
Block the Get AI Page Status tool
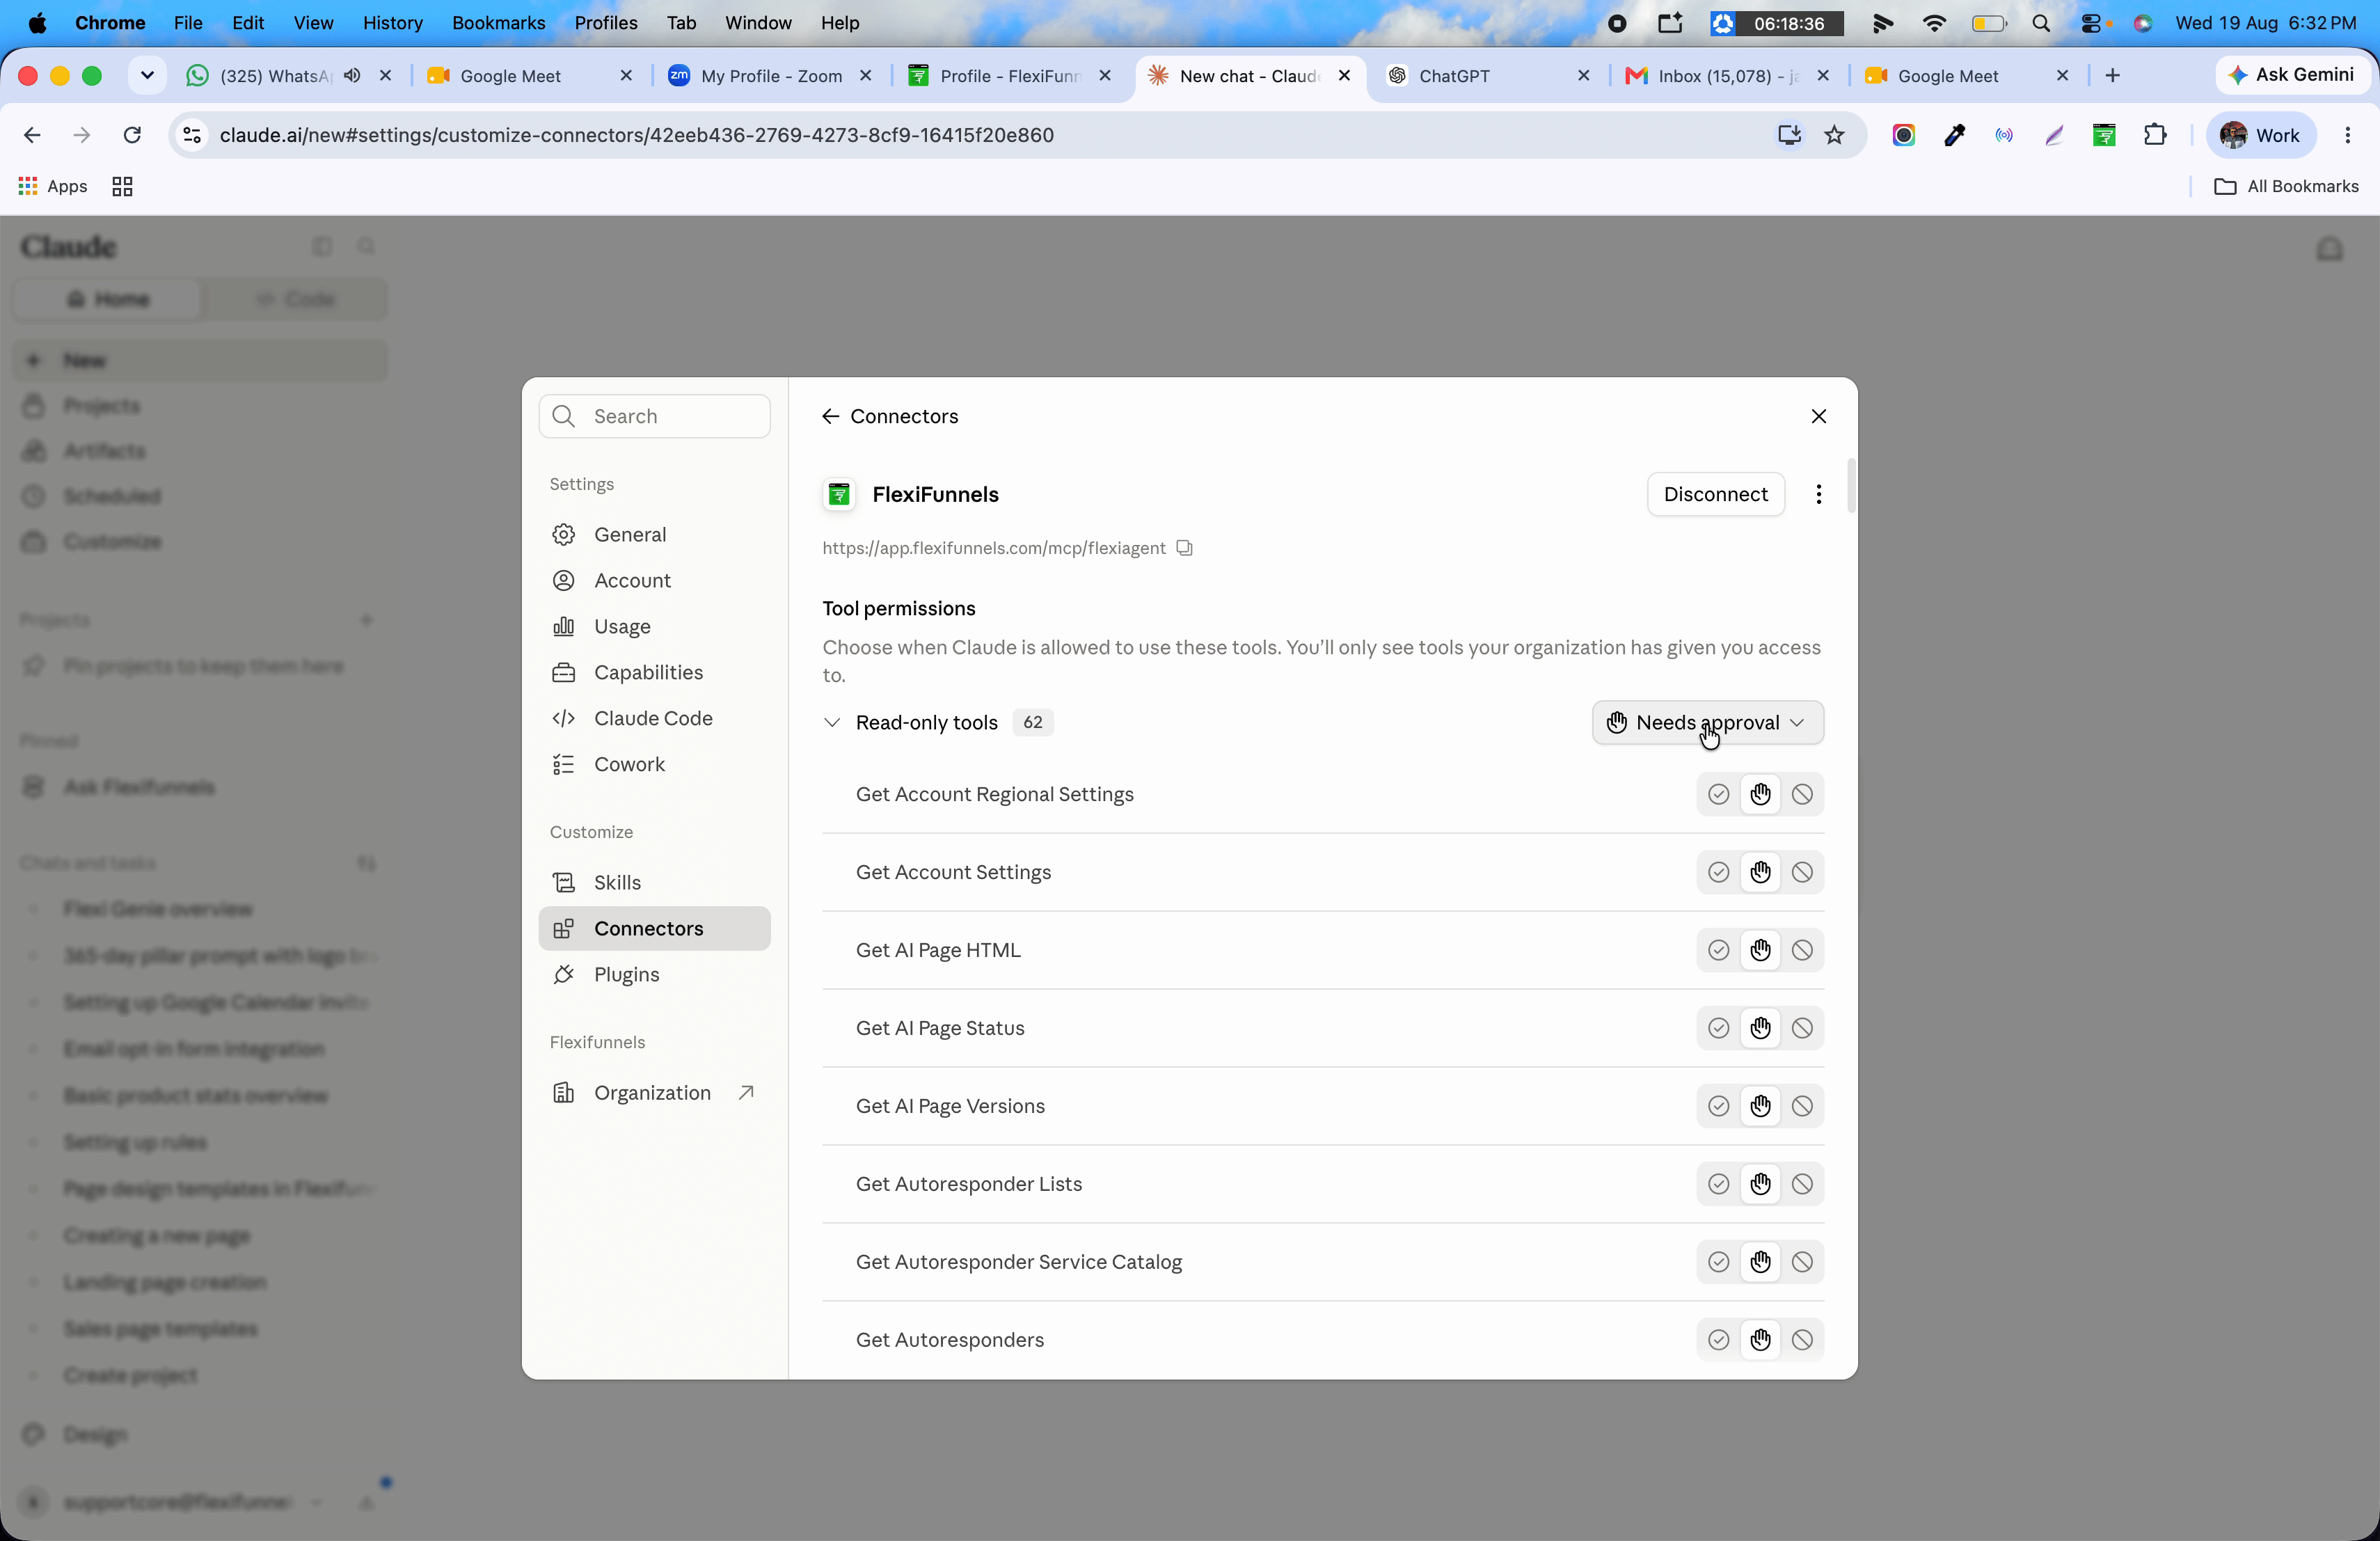pos(1802,1028)
